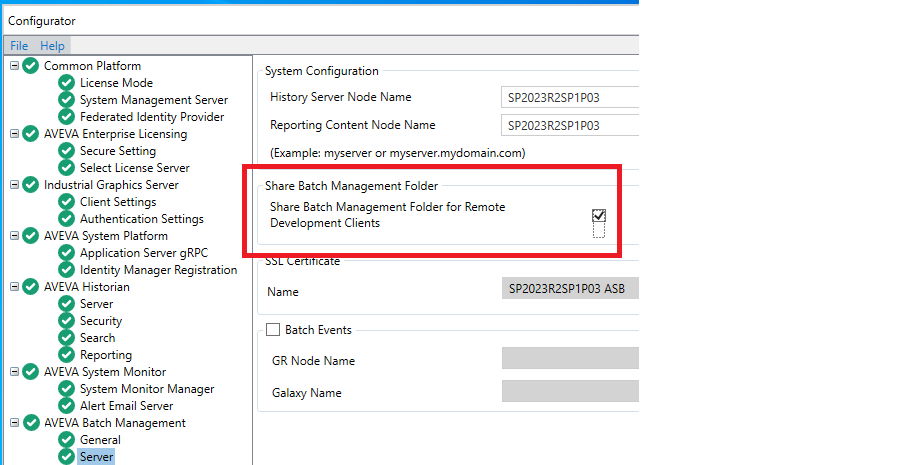
Task: Click check icon beside AVEVA System Monitor
Action: (31, 372)
